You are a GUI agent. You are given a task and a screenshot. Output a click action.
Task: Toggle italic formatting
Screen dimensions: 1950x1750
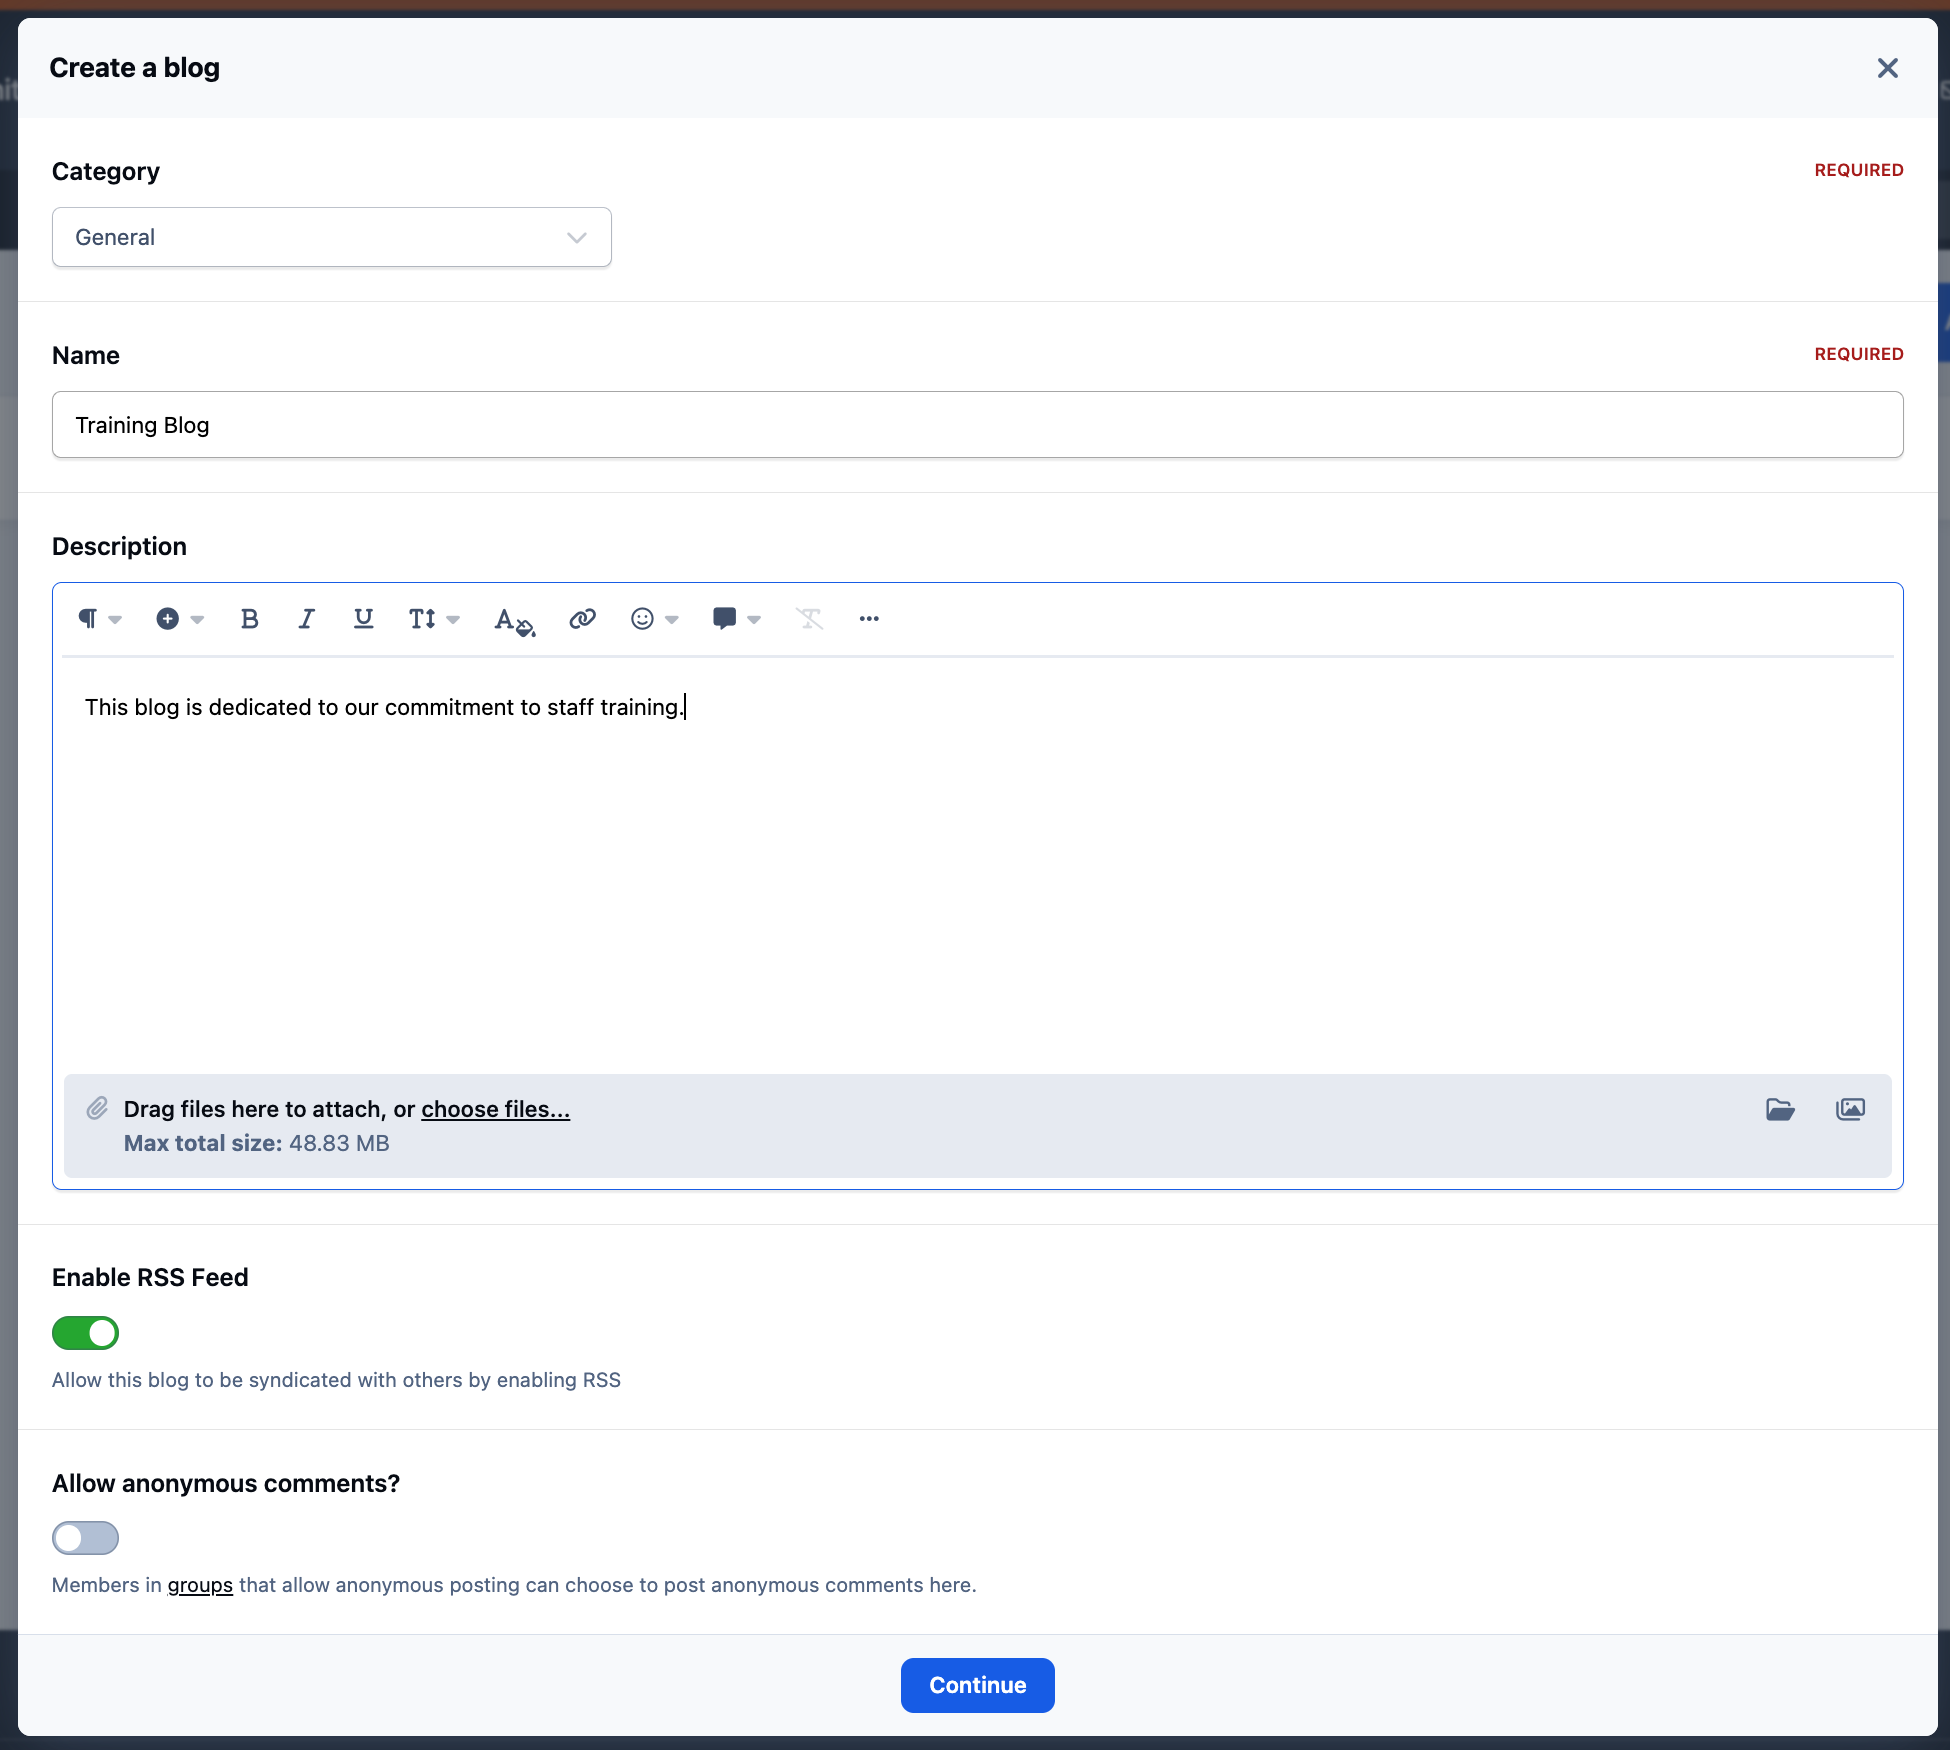point(307,619)
